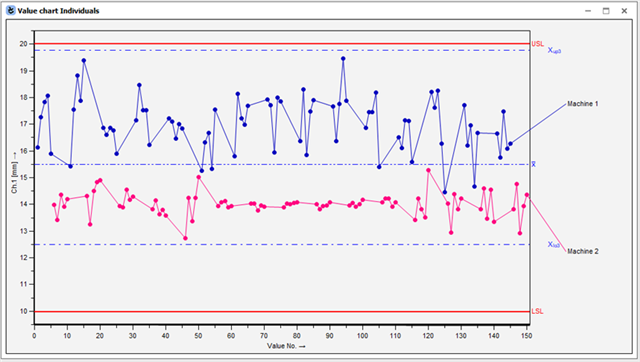640x362 pixels.
Task: Close the Value chart Individuals window
Action: pos(624,11)
